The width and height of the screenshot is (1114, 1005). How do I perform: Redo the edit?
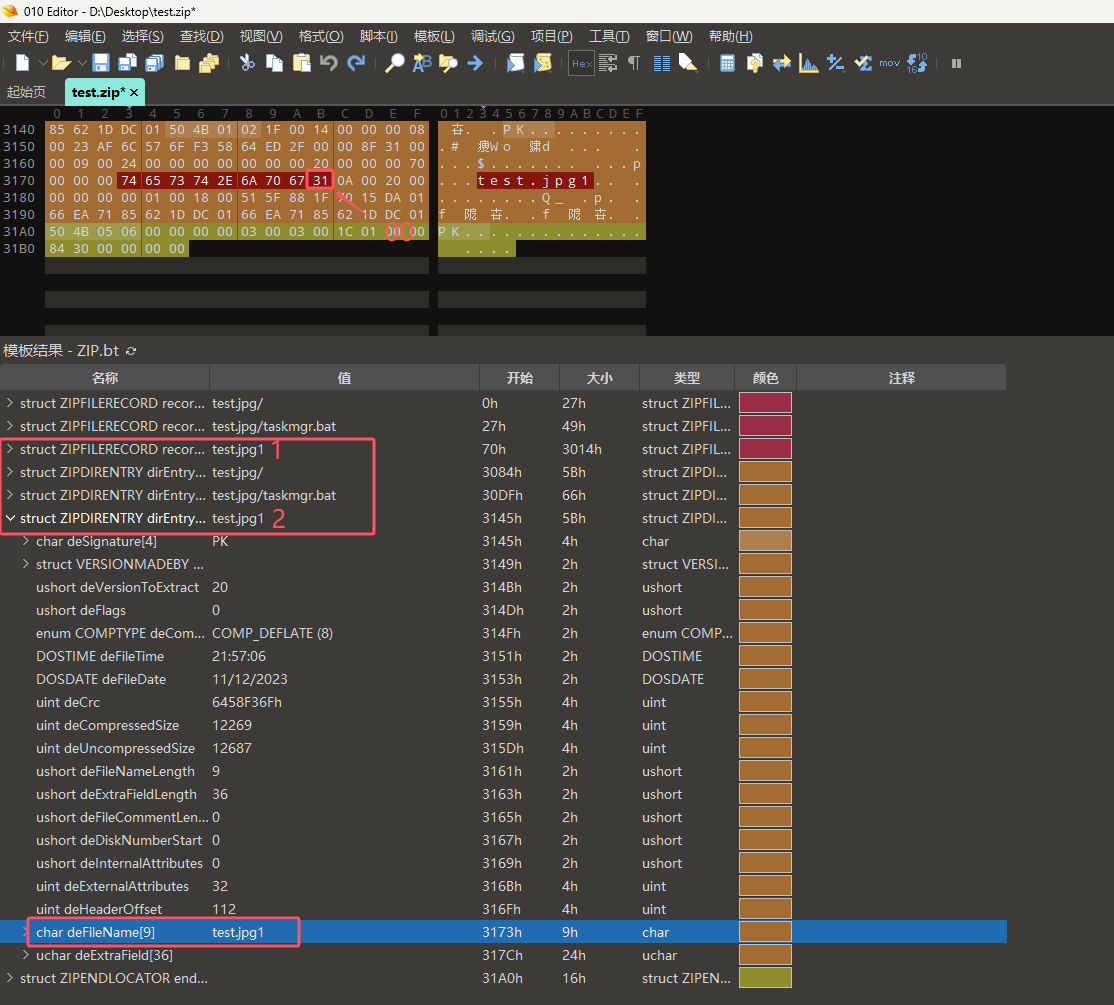coord(356,63)
